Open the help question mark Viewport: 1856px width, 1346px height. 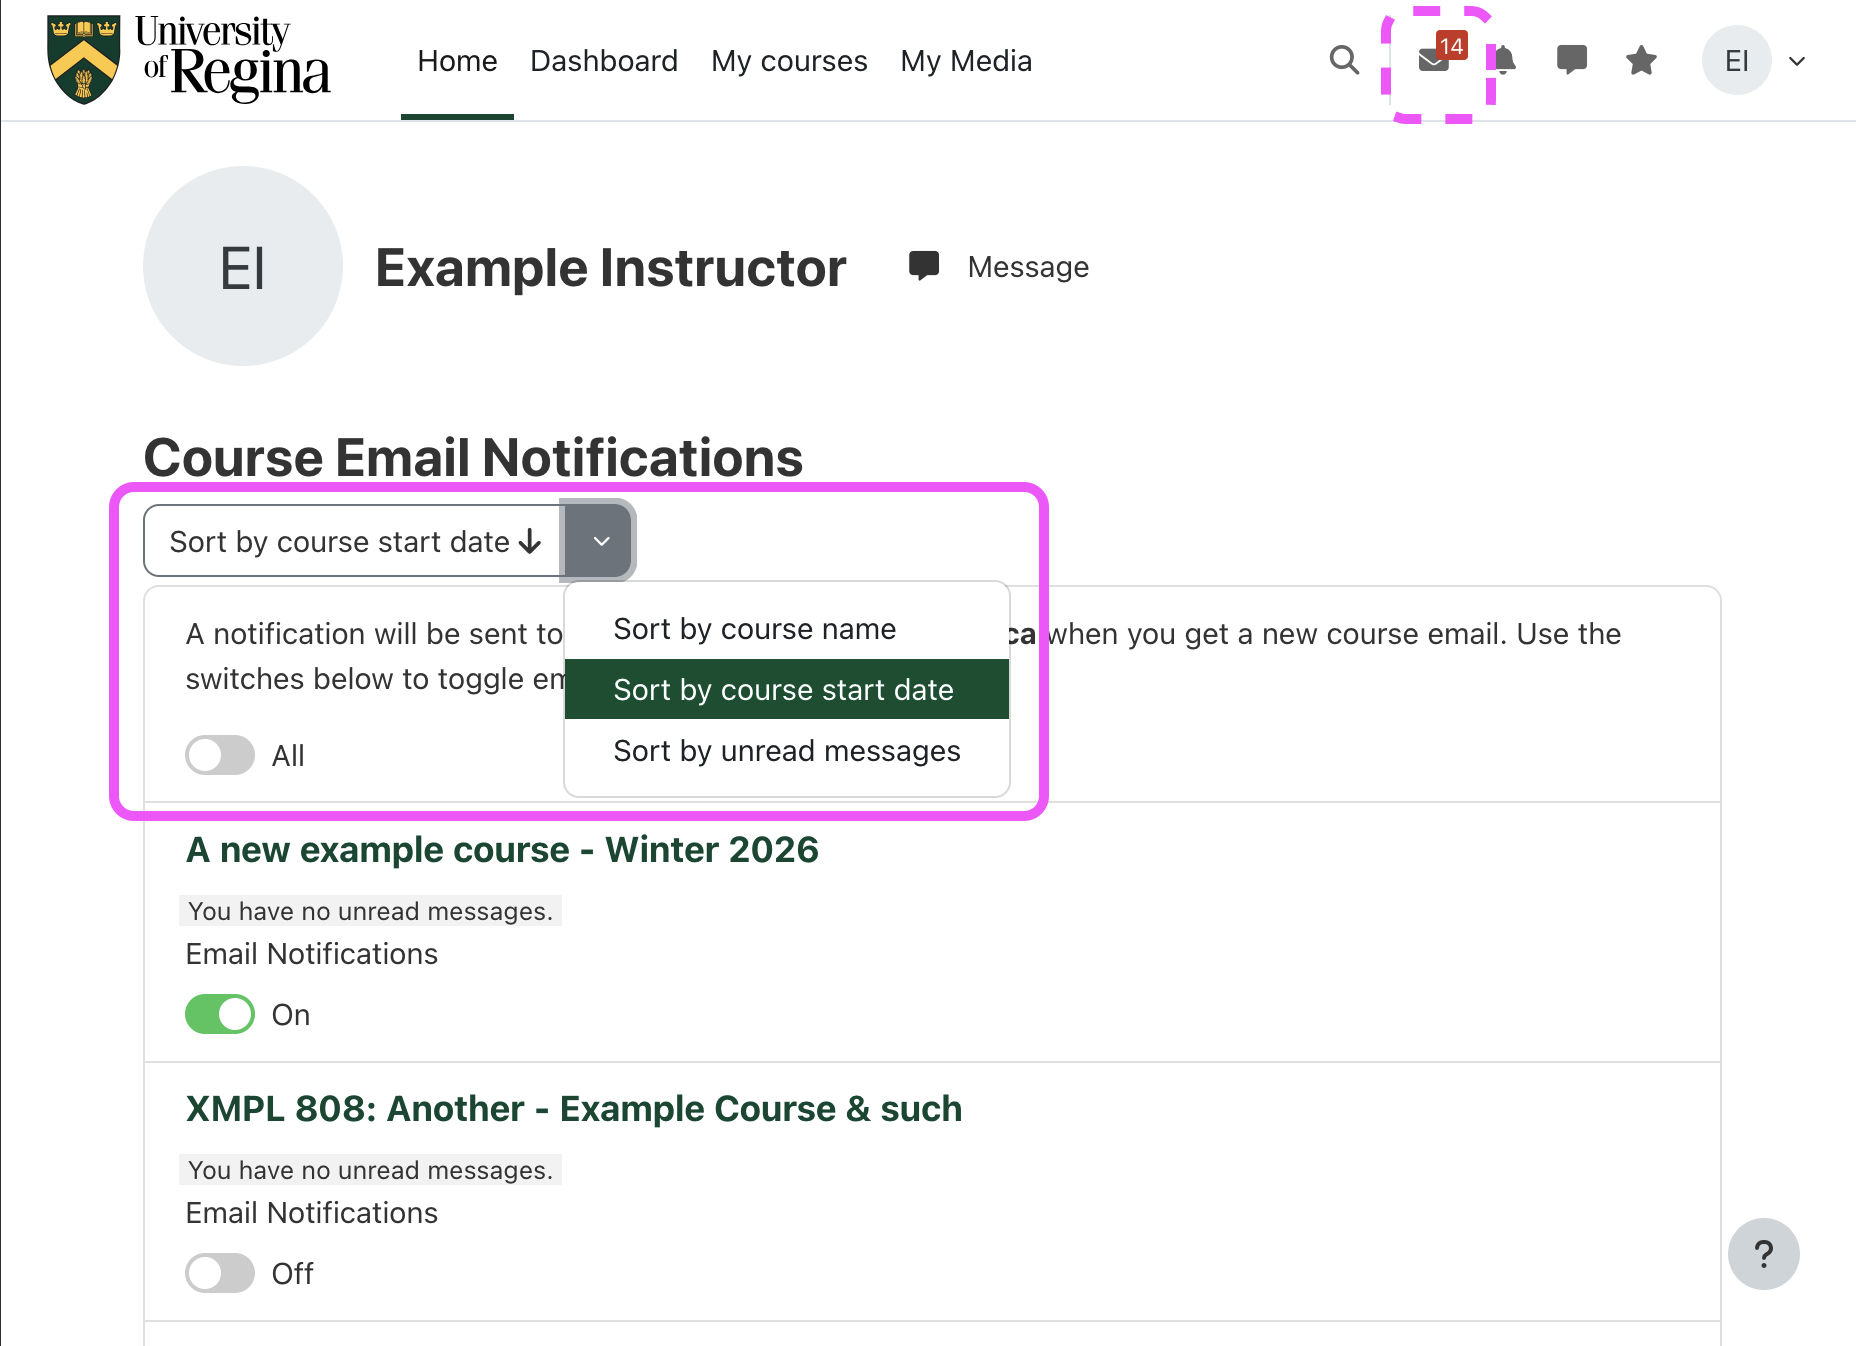coord(1763,1253)
